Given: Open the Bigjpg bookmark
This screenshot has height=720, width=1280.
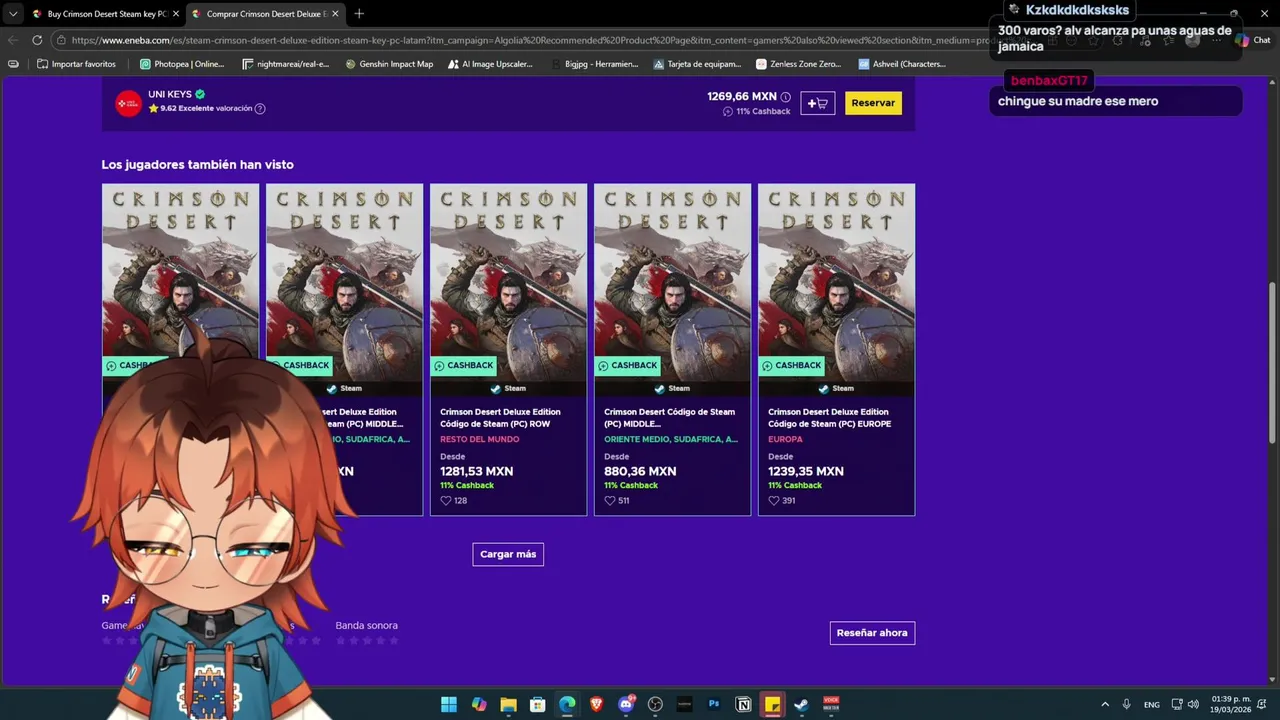Looking at the screenshot, I should 595,64.
